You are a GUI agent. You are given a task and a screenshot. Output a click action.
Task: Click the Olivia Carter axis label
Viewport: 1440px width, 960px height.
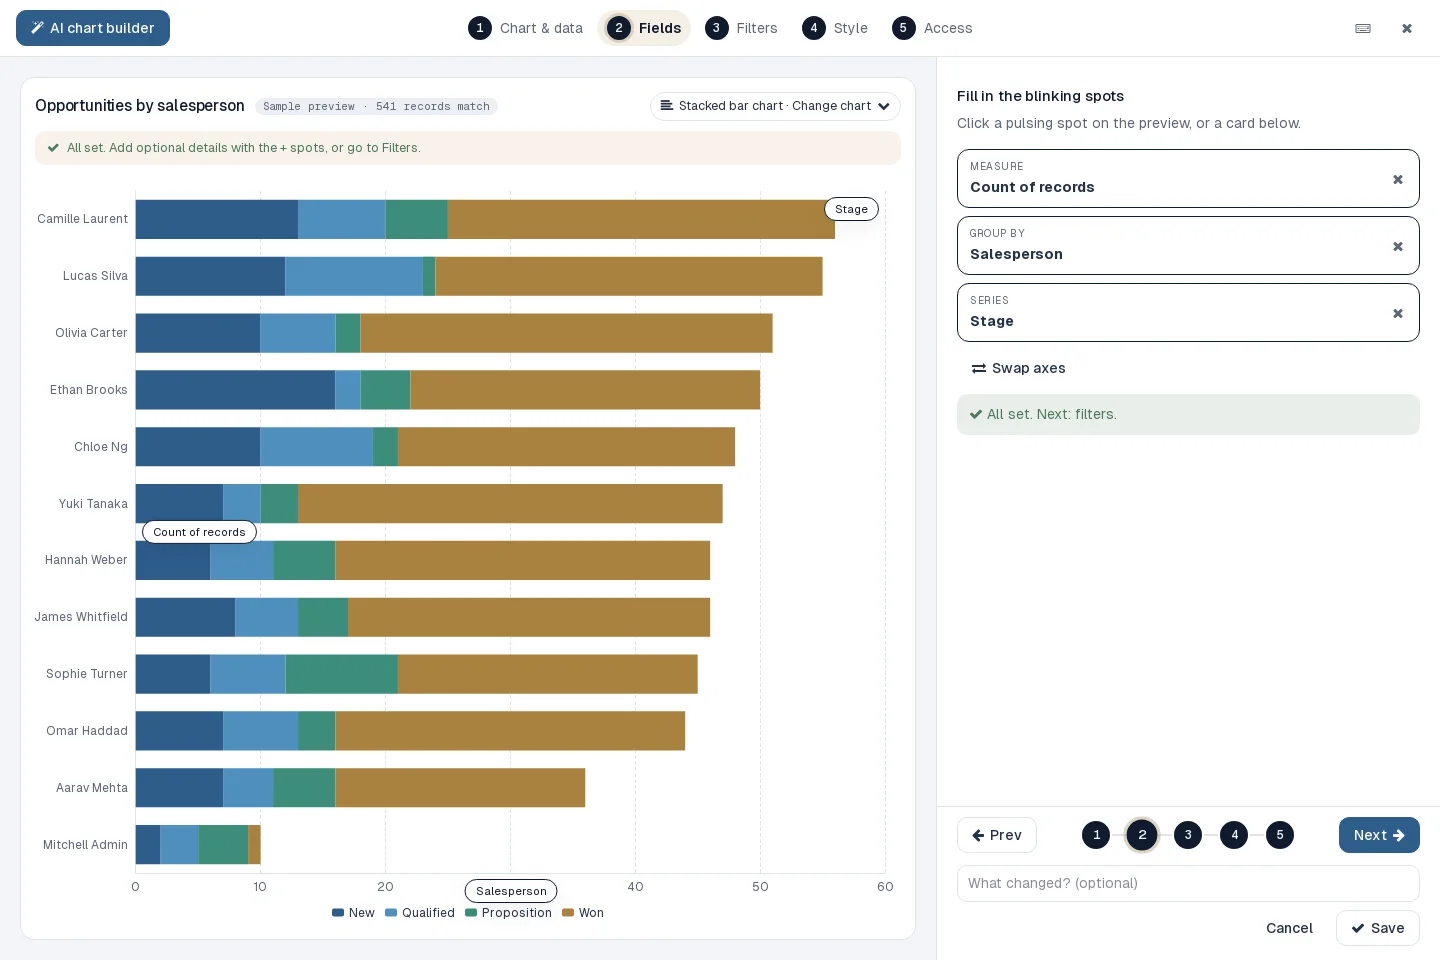(91, 333)
